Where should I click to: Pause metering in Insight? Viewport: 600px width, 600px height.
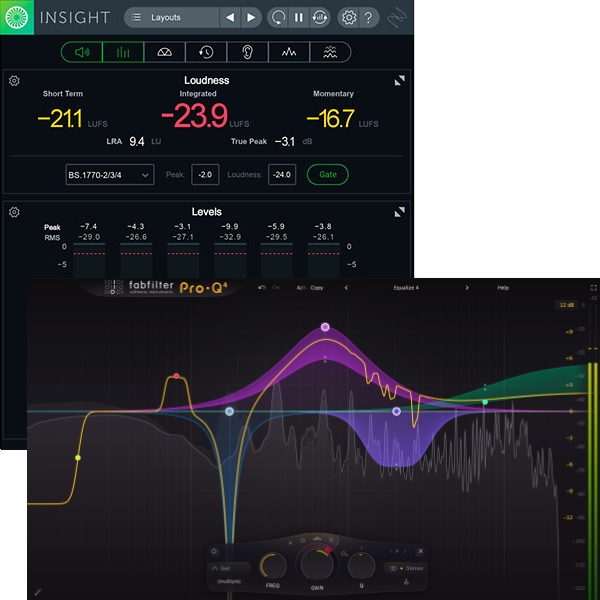click(x=298, y=17)
